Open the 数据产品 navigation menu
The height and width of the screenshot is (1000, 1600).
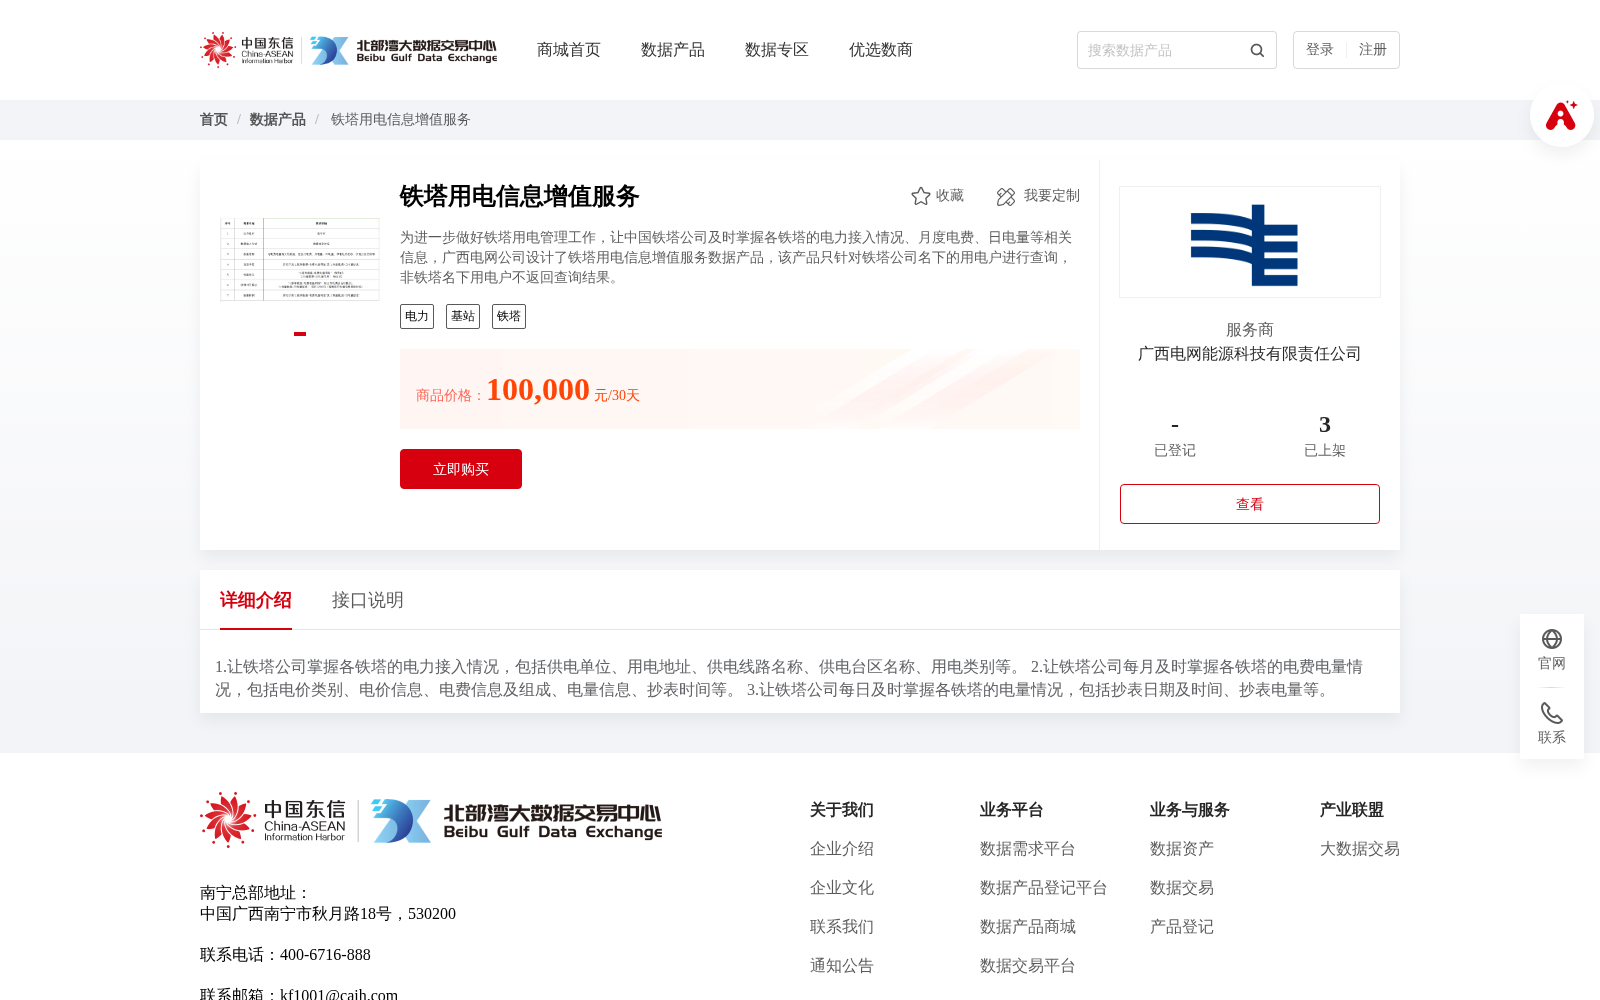point(673,50)
